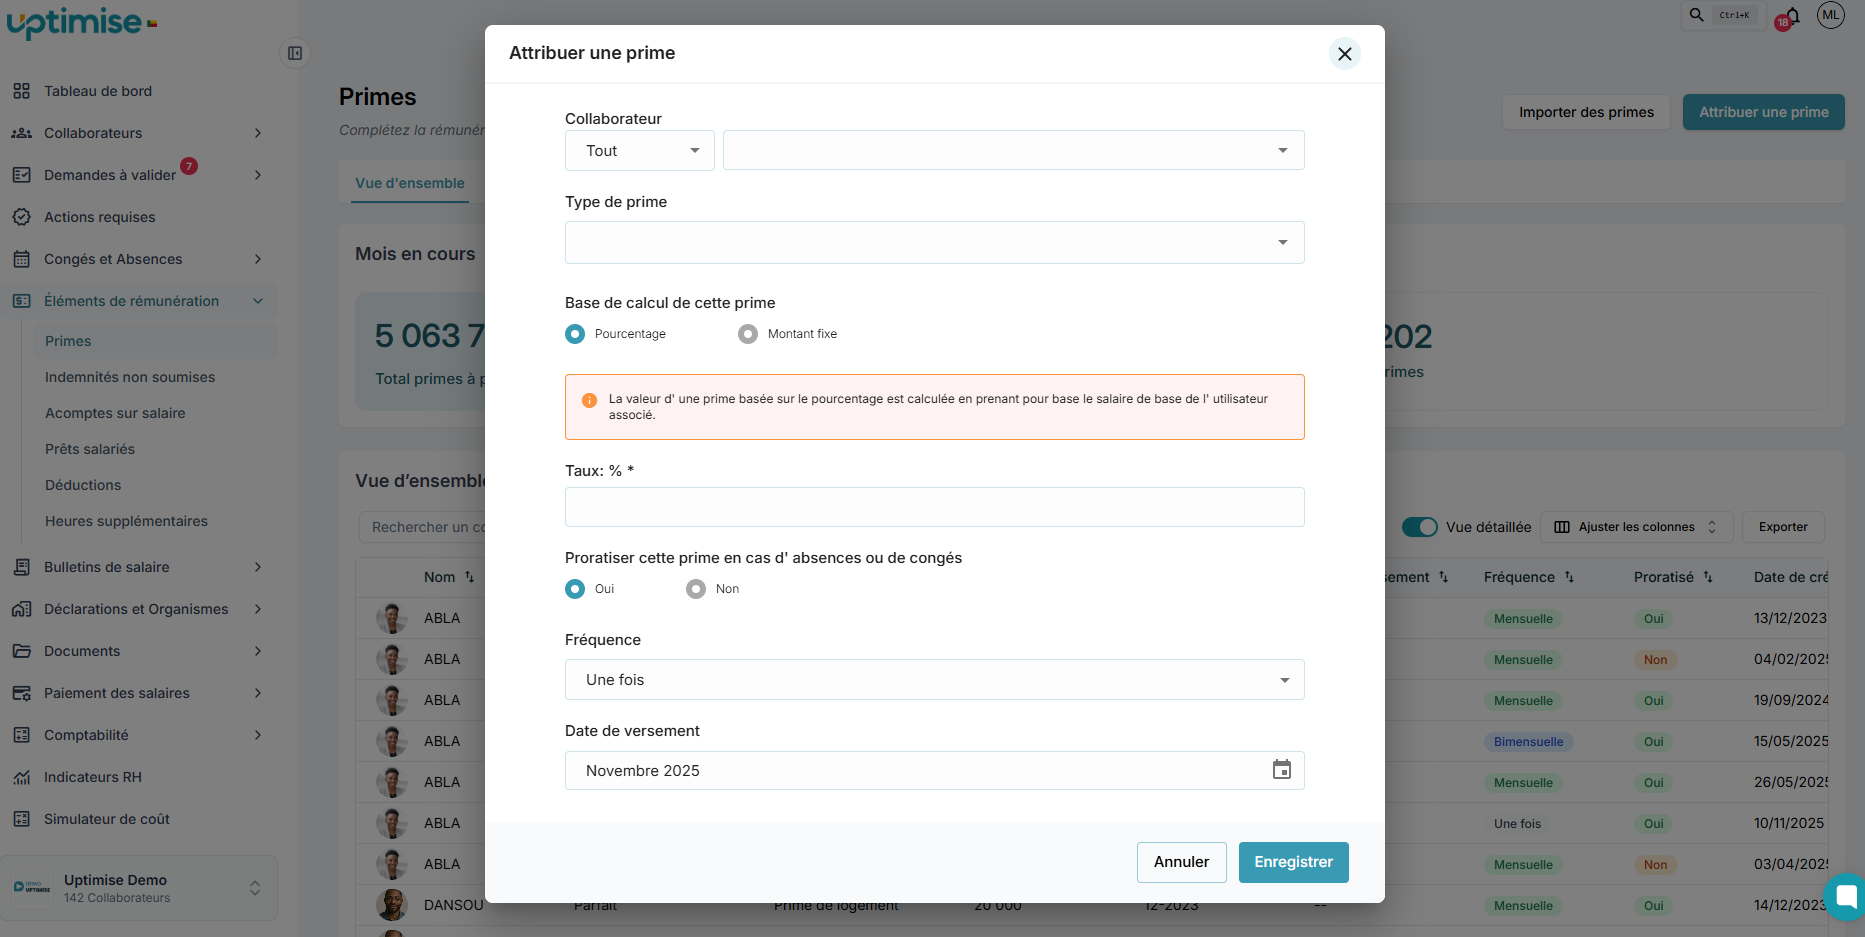The image size is (1865, 937).
Task: Click the Annuler button
Action: pos(1181,862)
